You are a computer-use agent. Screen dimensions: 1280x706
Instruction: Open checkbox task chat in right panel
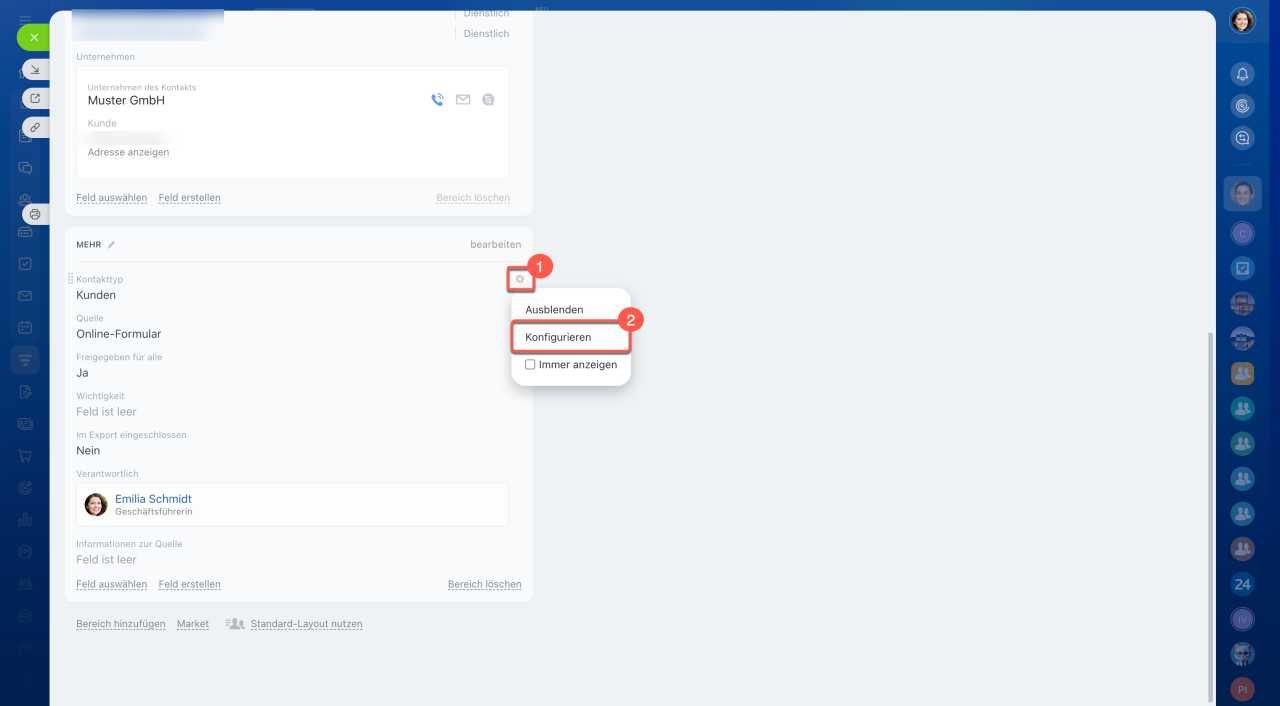click(1242, 268)
